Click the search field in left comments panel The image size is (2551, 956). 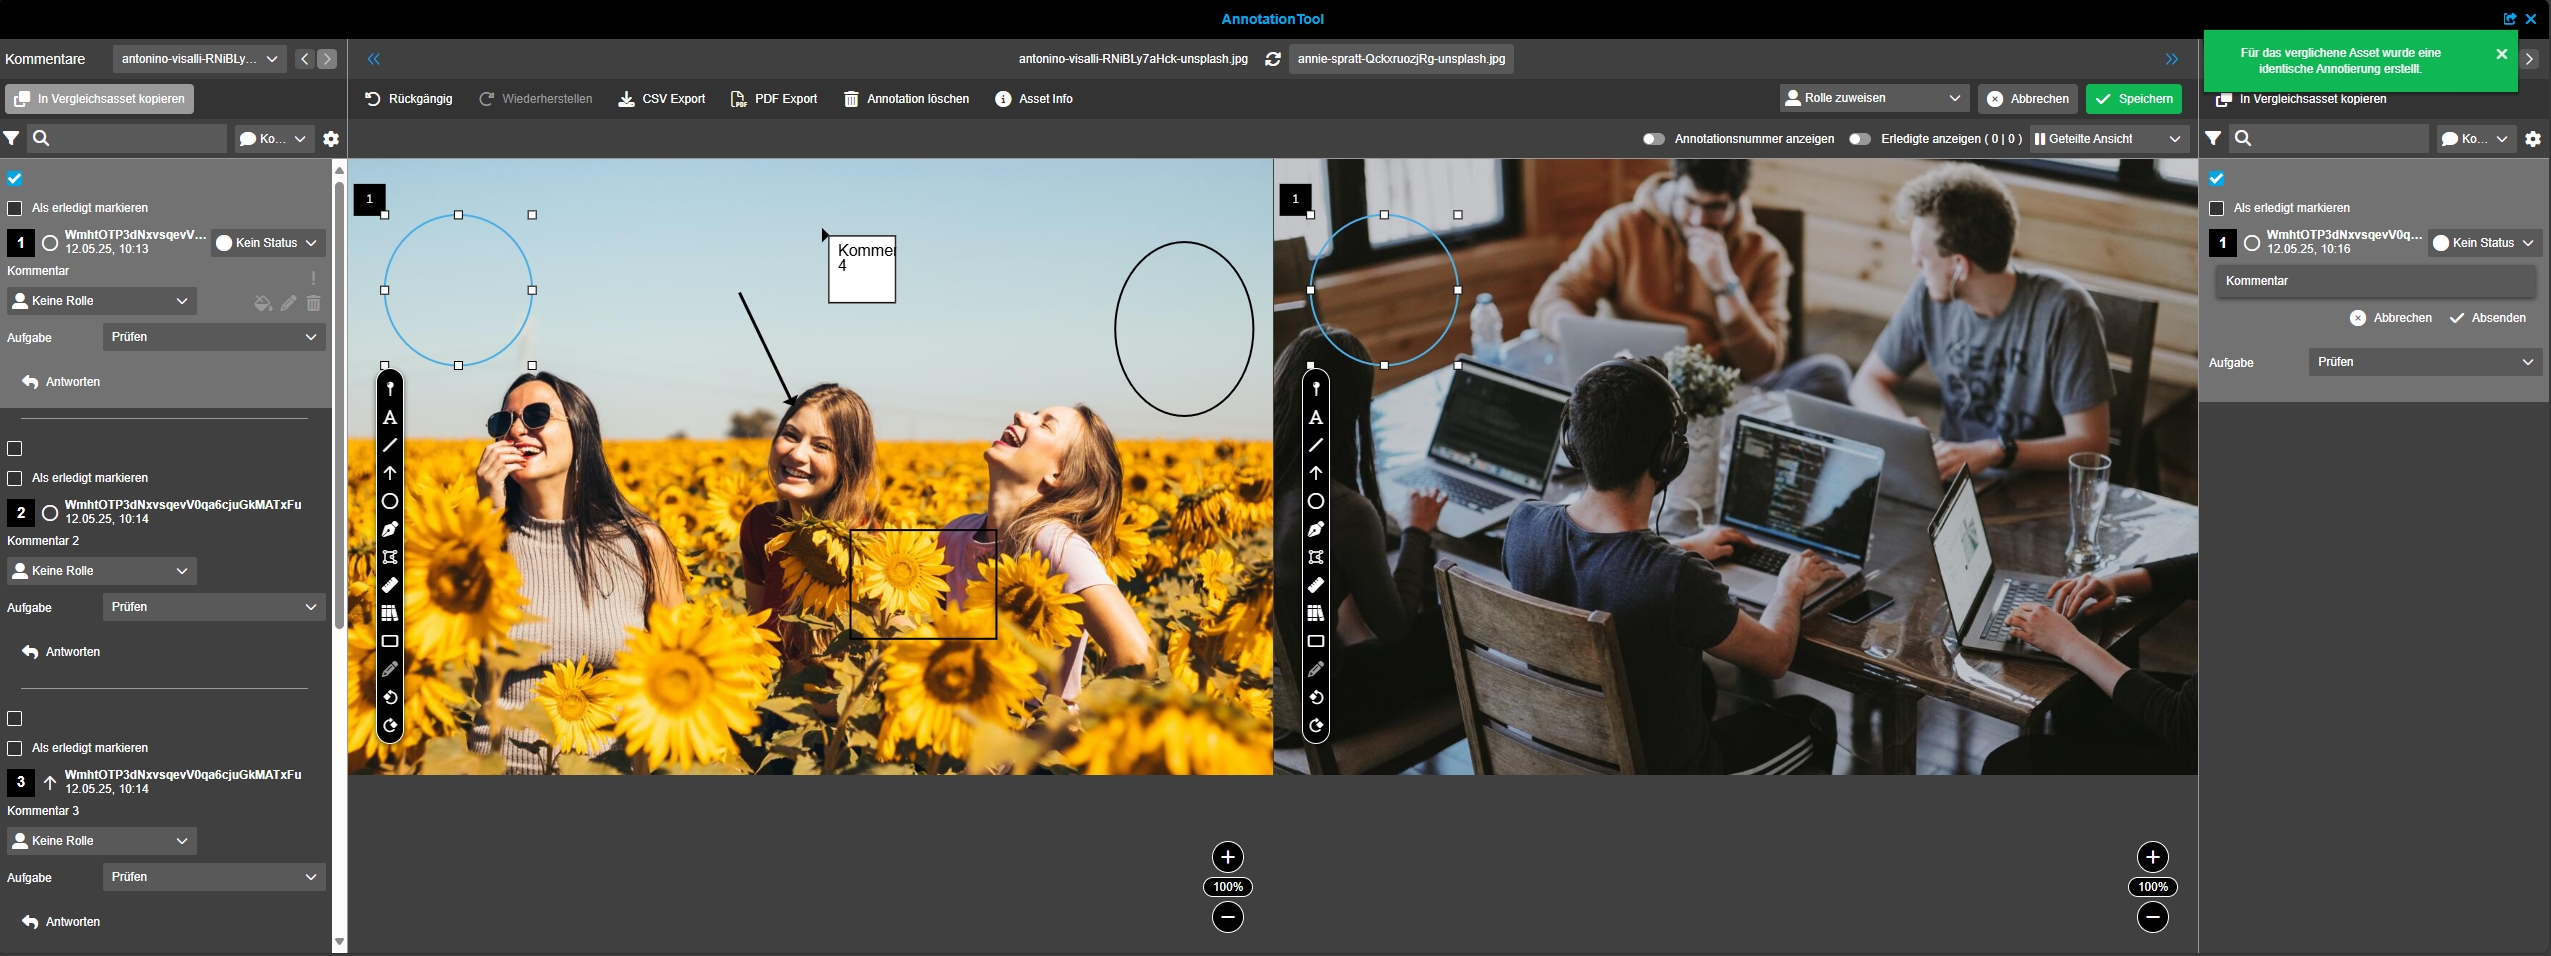(135, 139)
